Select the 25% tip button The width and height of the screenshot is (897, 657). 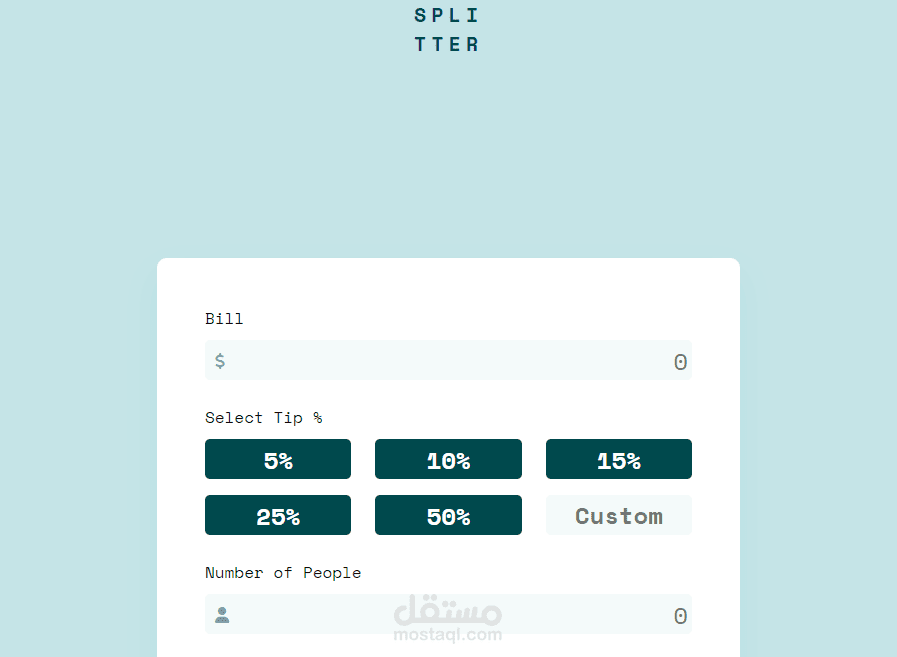[x=278, y=515]
